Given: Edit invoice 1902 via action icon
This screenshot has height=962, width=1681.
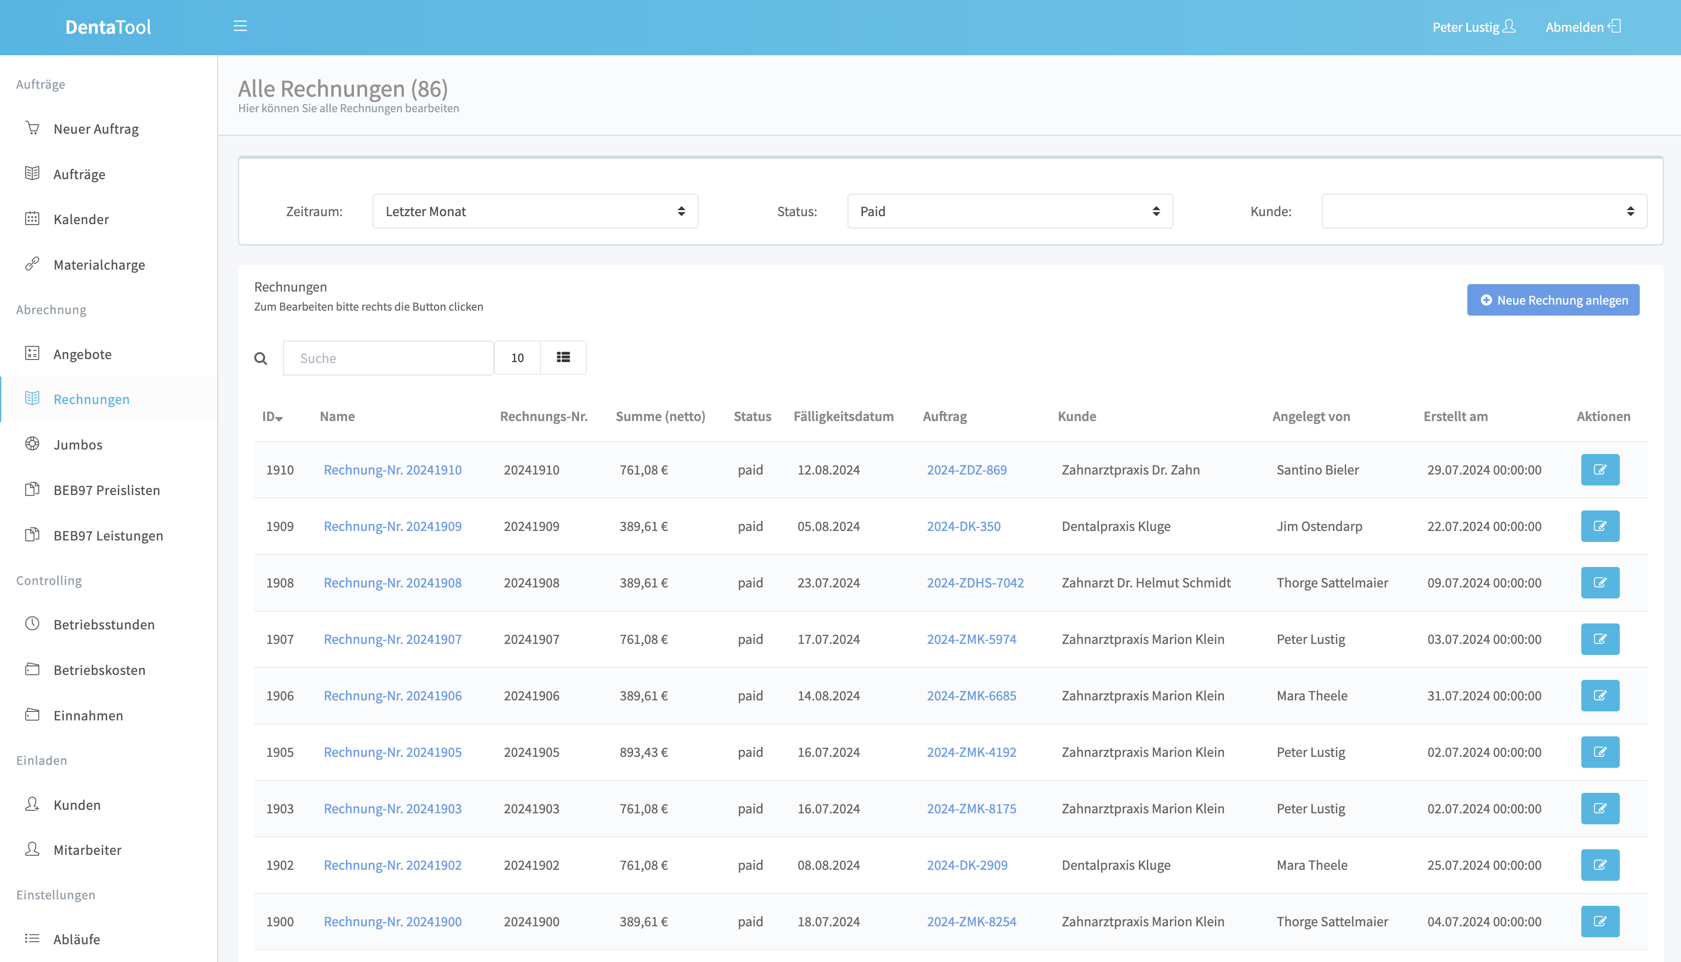Looking at the screenshot, I should click(1600, 865).
